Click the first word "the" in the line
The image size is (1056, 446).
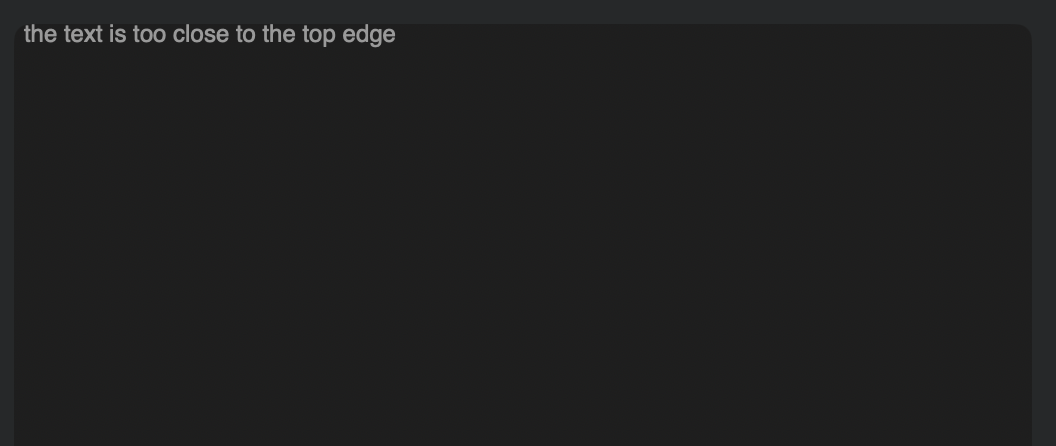click(40, 35)
